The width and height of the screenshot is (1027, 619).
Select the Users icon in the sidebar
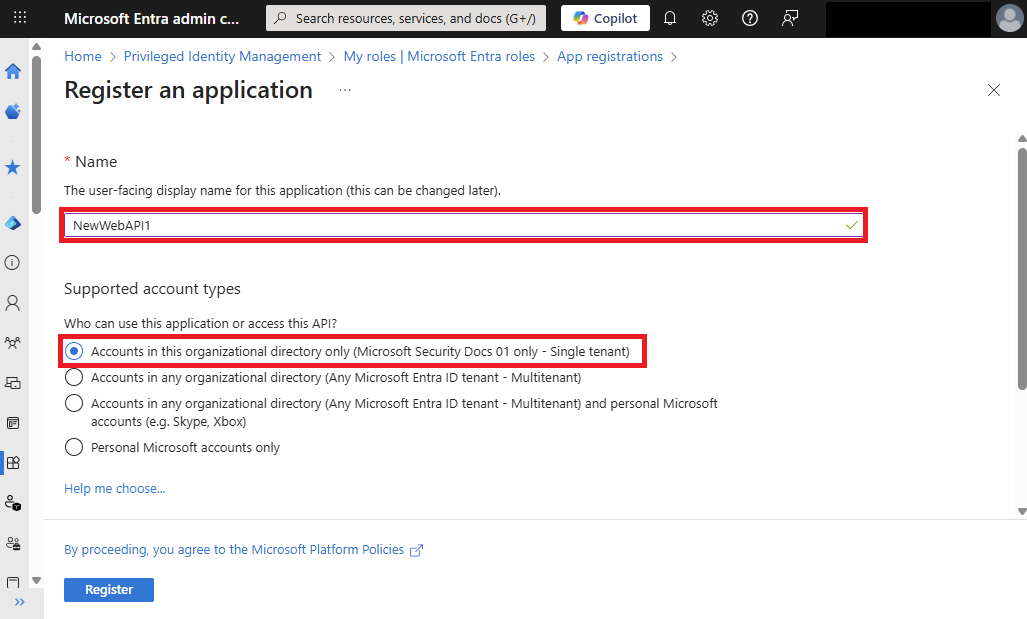pyautogui.click(x=13, y=302)
